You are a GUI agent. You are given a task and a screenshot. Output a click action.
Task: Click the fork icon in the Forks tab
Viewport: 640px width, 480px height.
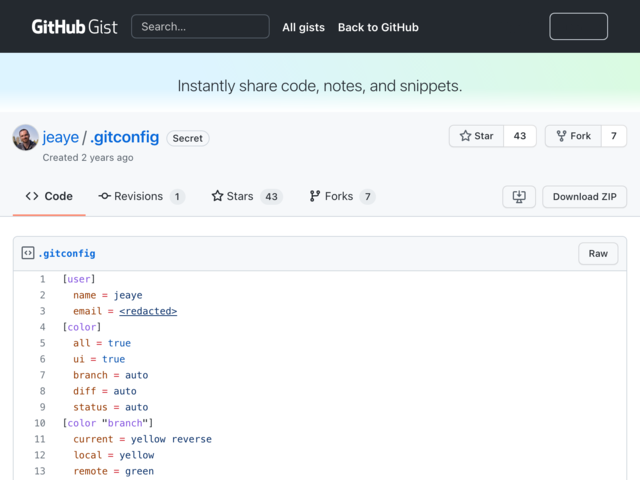pyautogui.click(x=314, y=196)
